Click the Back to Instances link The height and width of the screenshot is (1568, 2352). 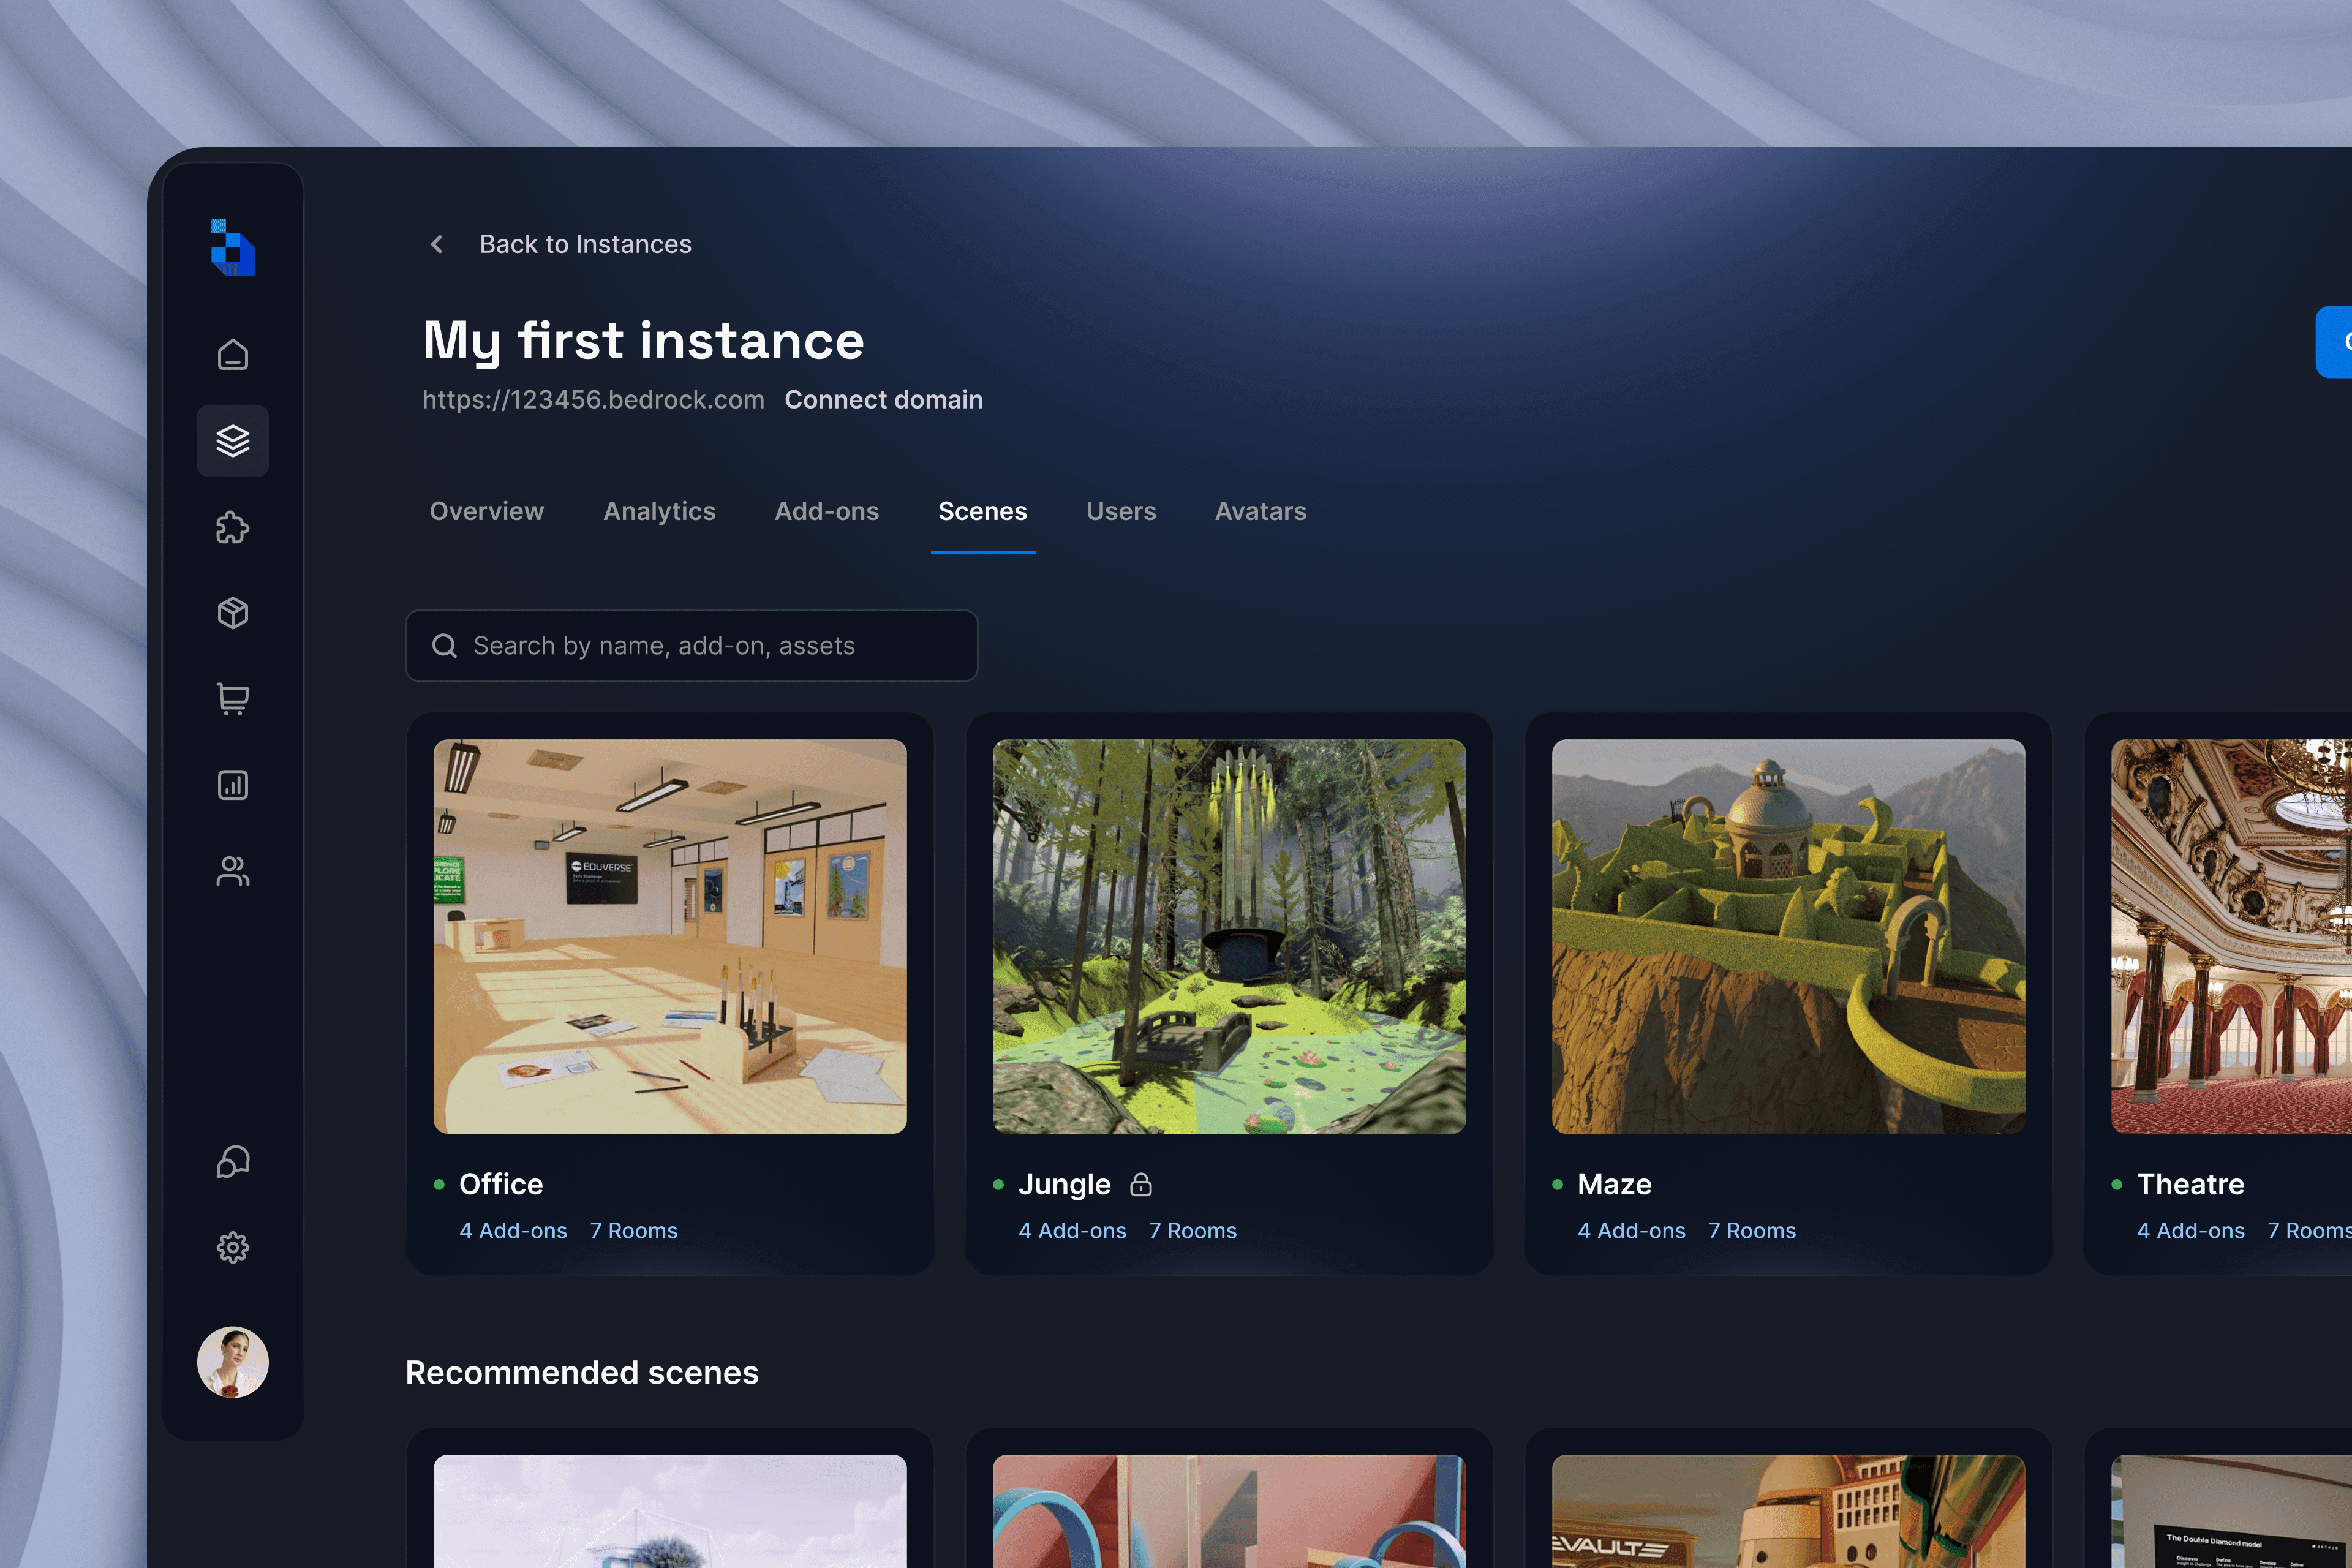click(x=585, y=244)
